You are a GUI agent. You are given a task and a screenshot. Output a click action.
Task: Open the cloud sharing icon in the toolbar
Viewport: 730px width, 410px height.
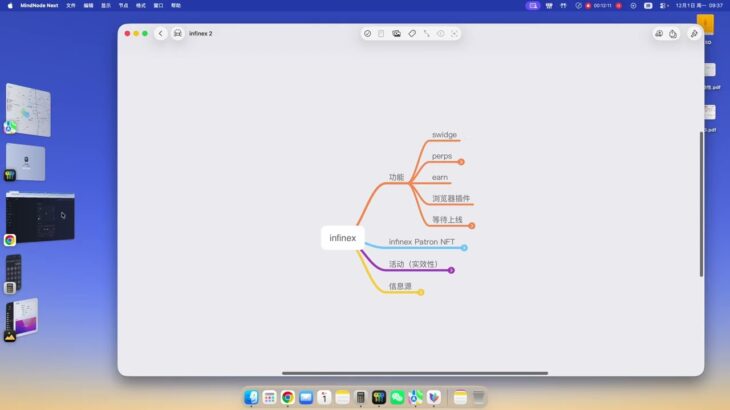click(659, 34)
